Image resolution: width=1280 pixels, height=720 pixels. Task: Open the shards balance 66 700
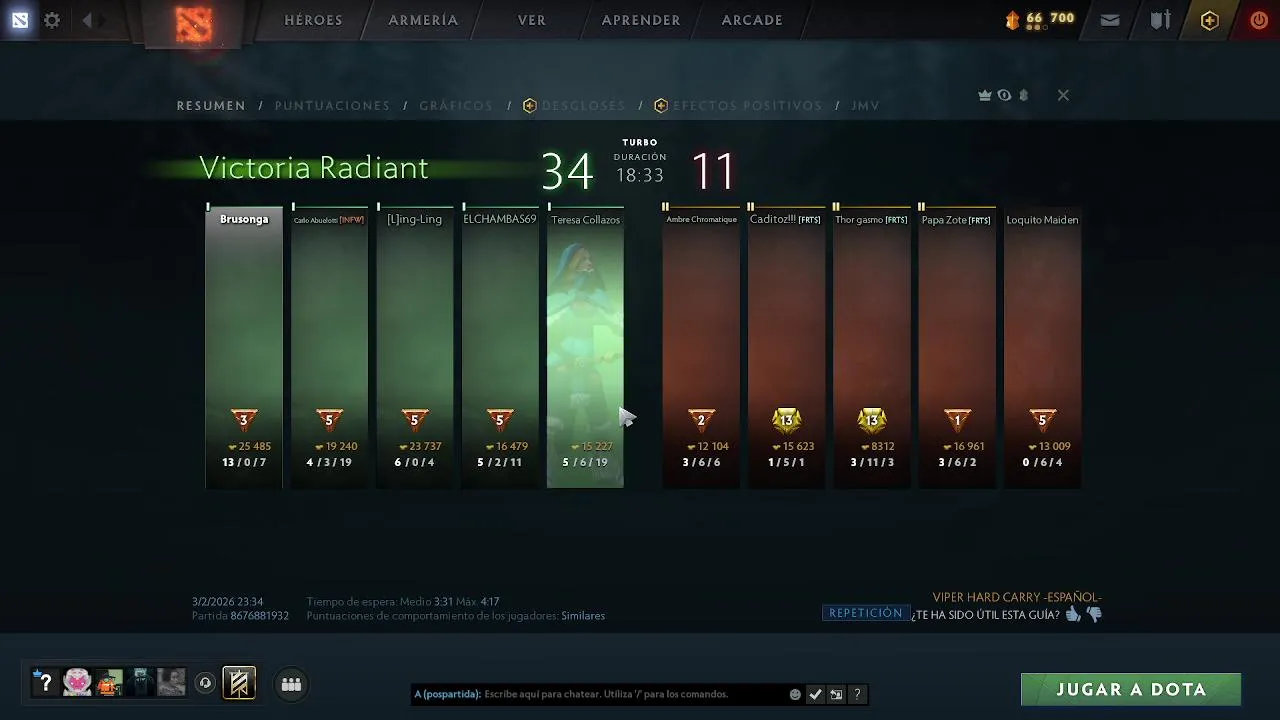(x=1040, y=19)
